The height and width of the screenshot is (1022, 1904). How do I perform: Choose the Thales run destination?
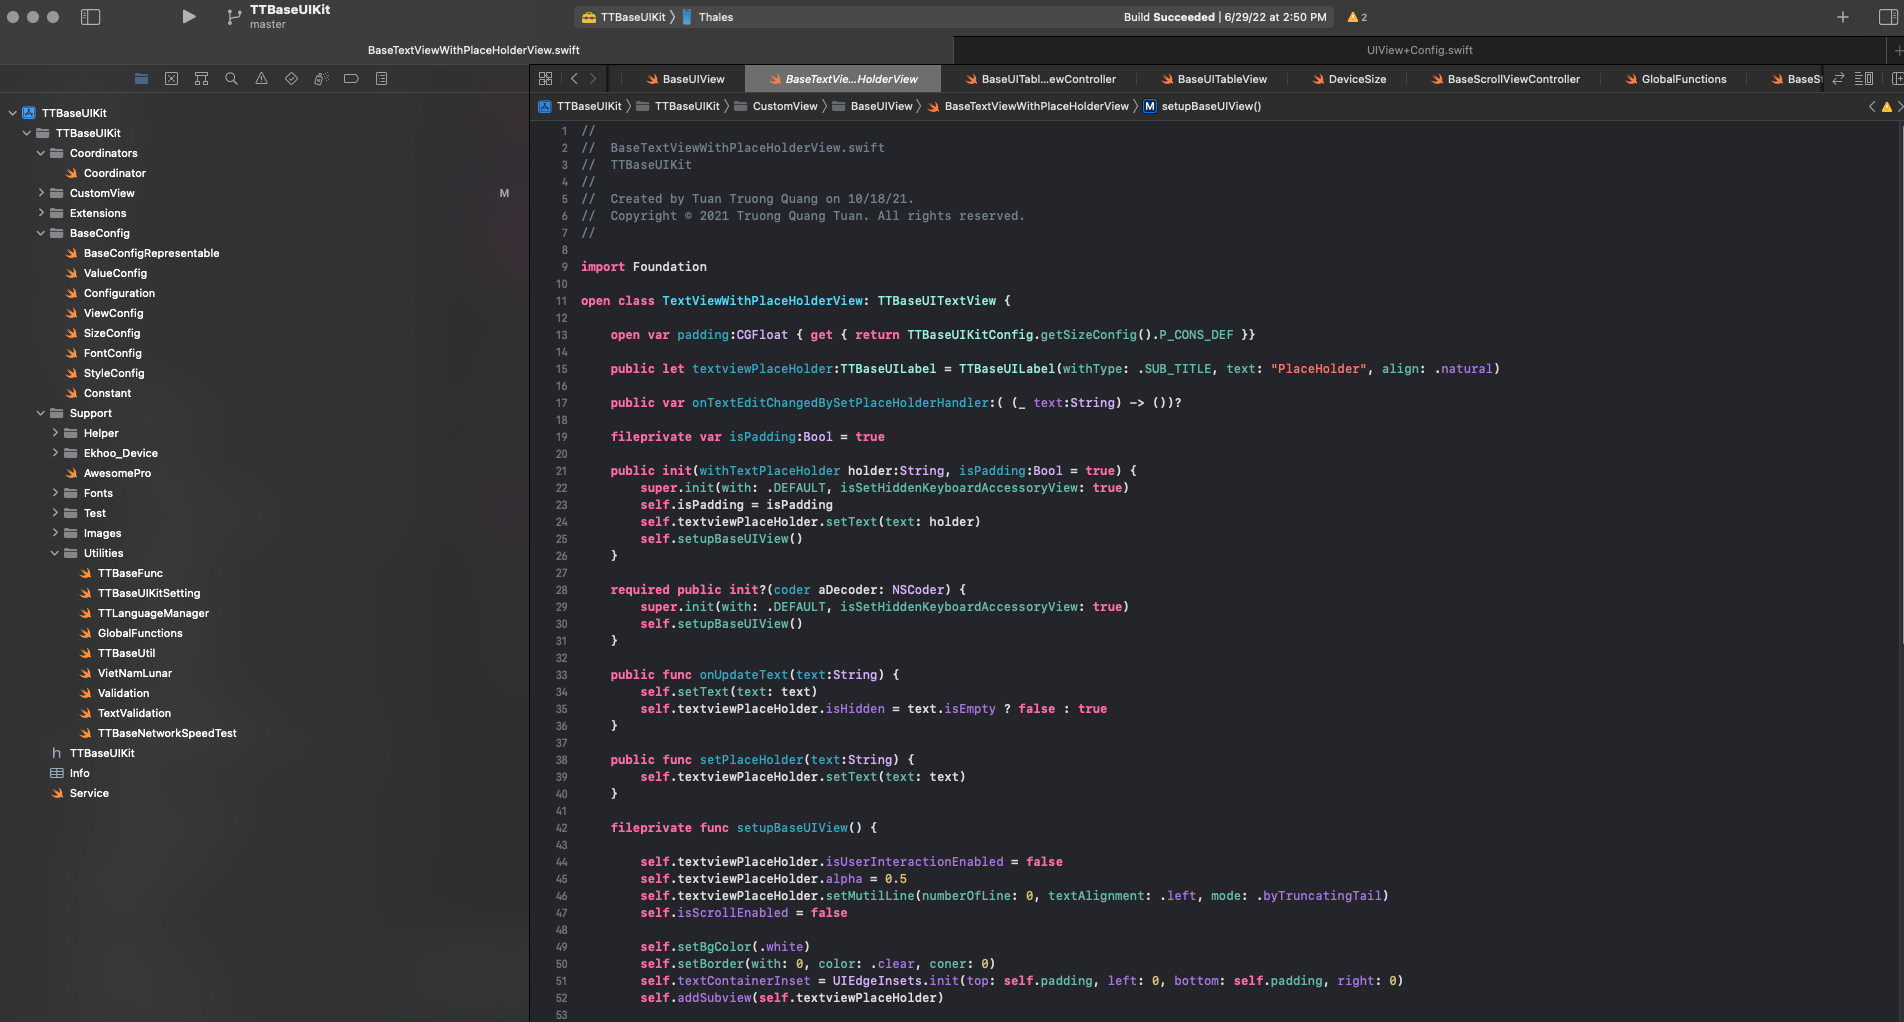coord(708,17)
